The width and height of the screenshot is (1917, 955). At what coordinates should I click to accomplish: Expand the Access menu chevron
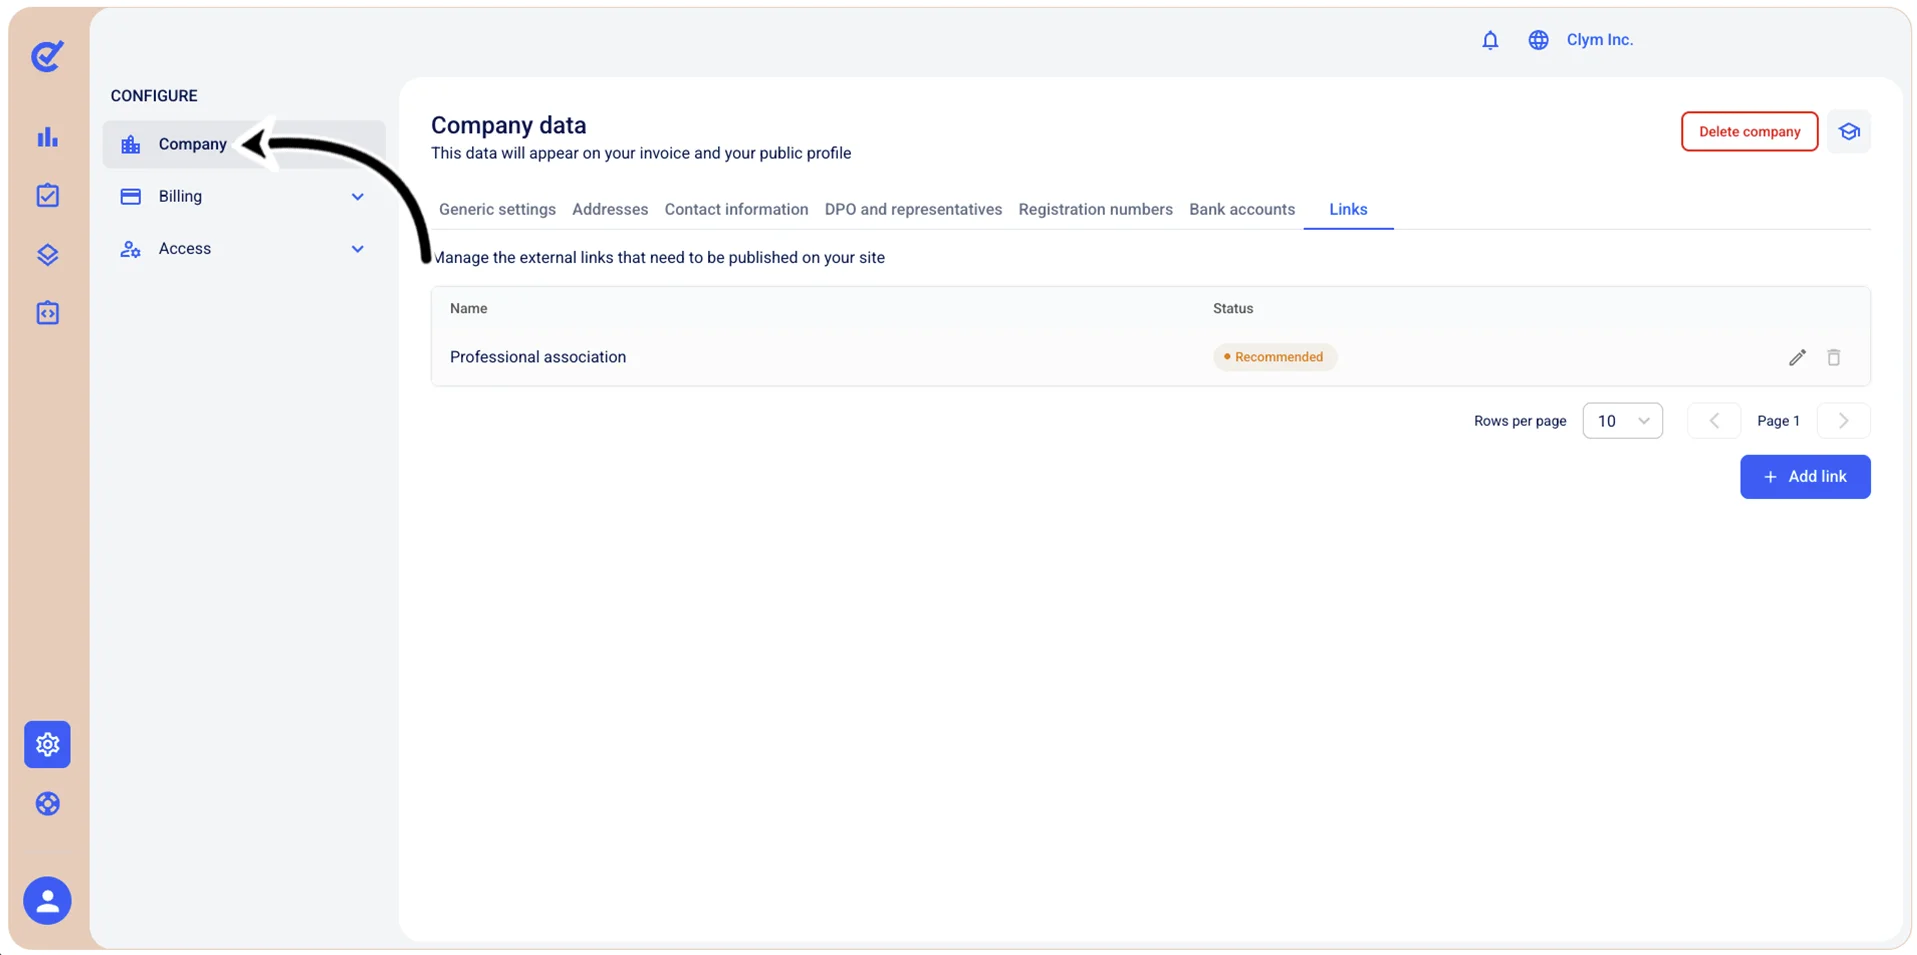(357, 249)
